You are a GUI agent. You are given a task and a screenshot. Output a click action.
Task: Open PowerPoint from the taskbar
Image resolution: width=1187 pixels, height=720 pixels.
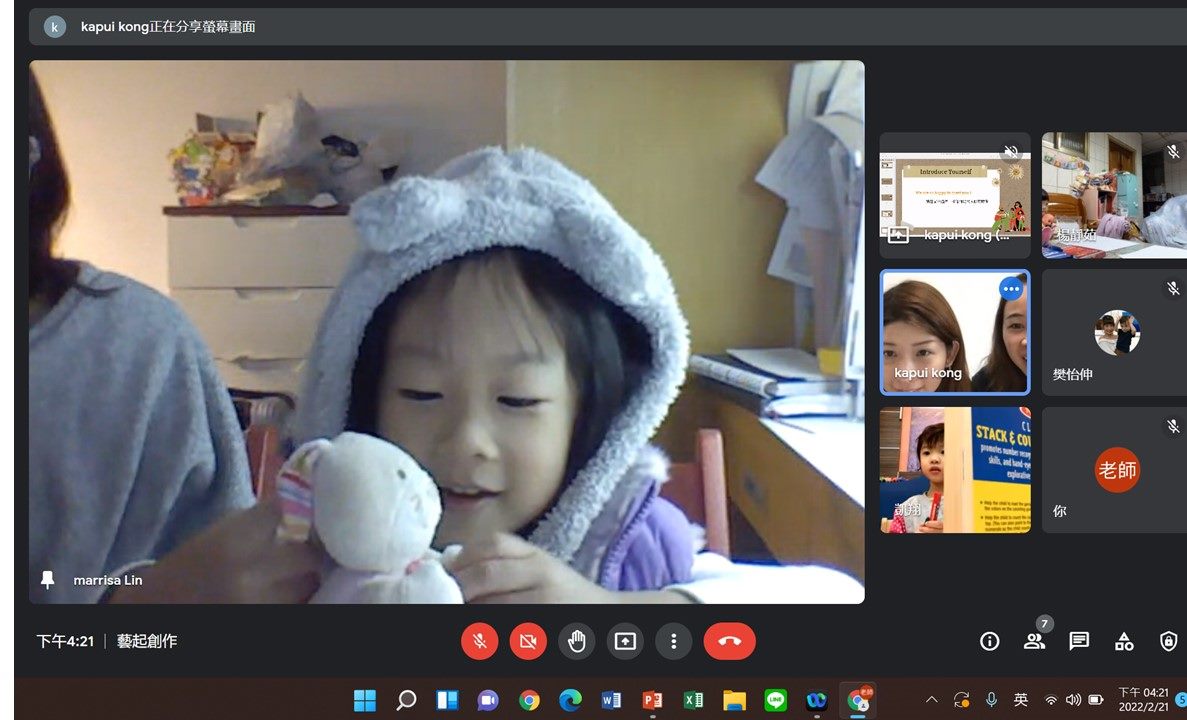coord(652,700)
